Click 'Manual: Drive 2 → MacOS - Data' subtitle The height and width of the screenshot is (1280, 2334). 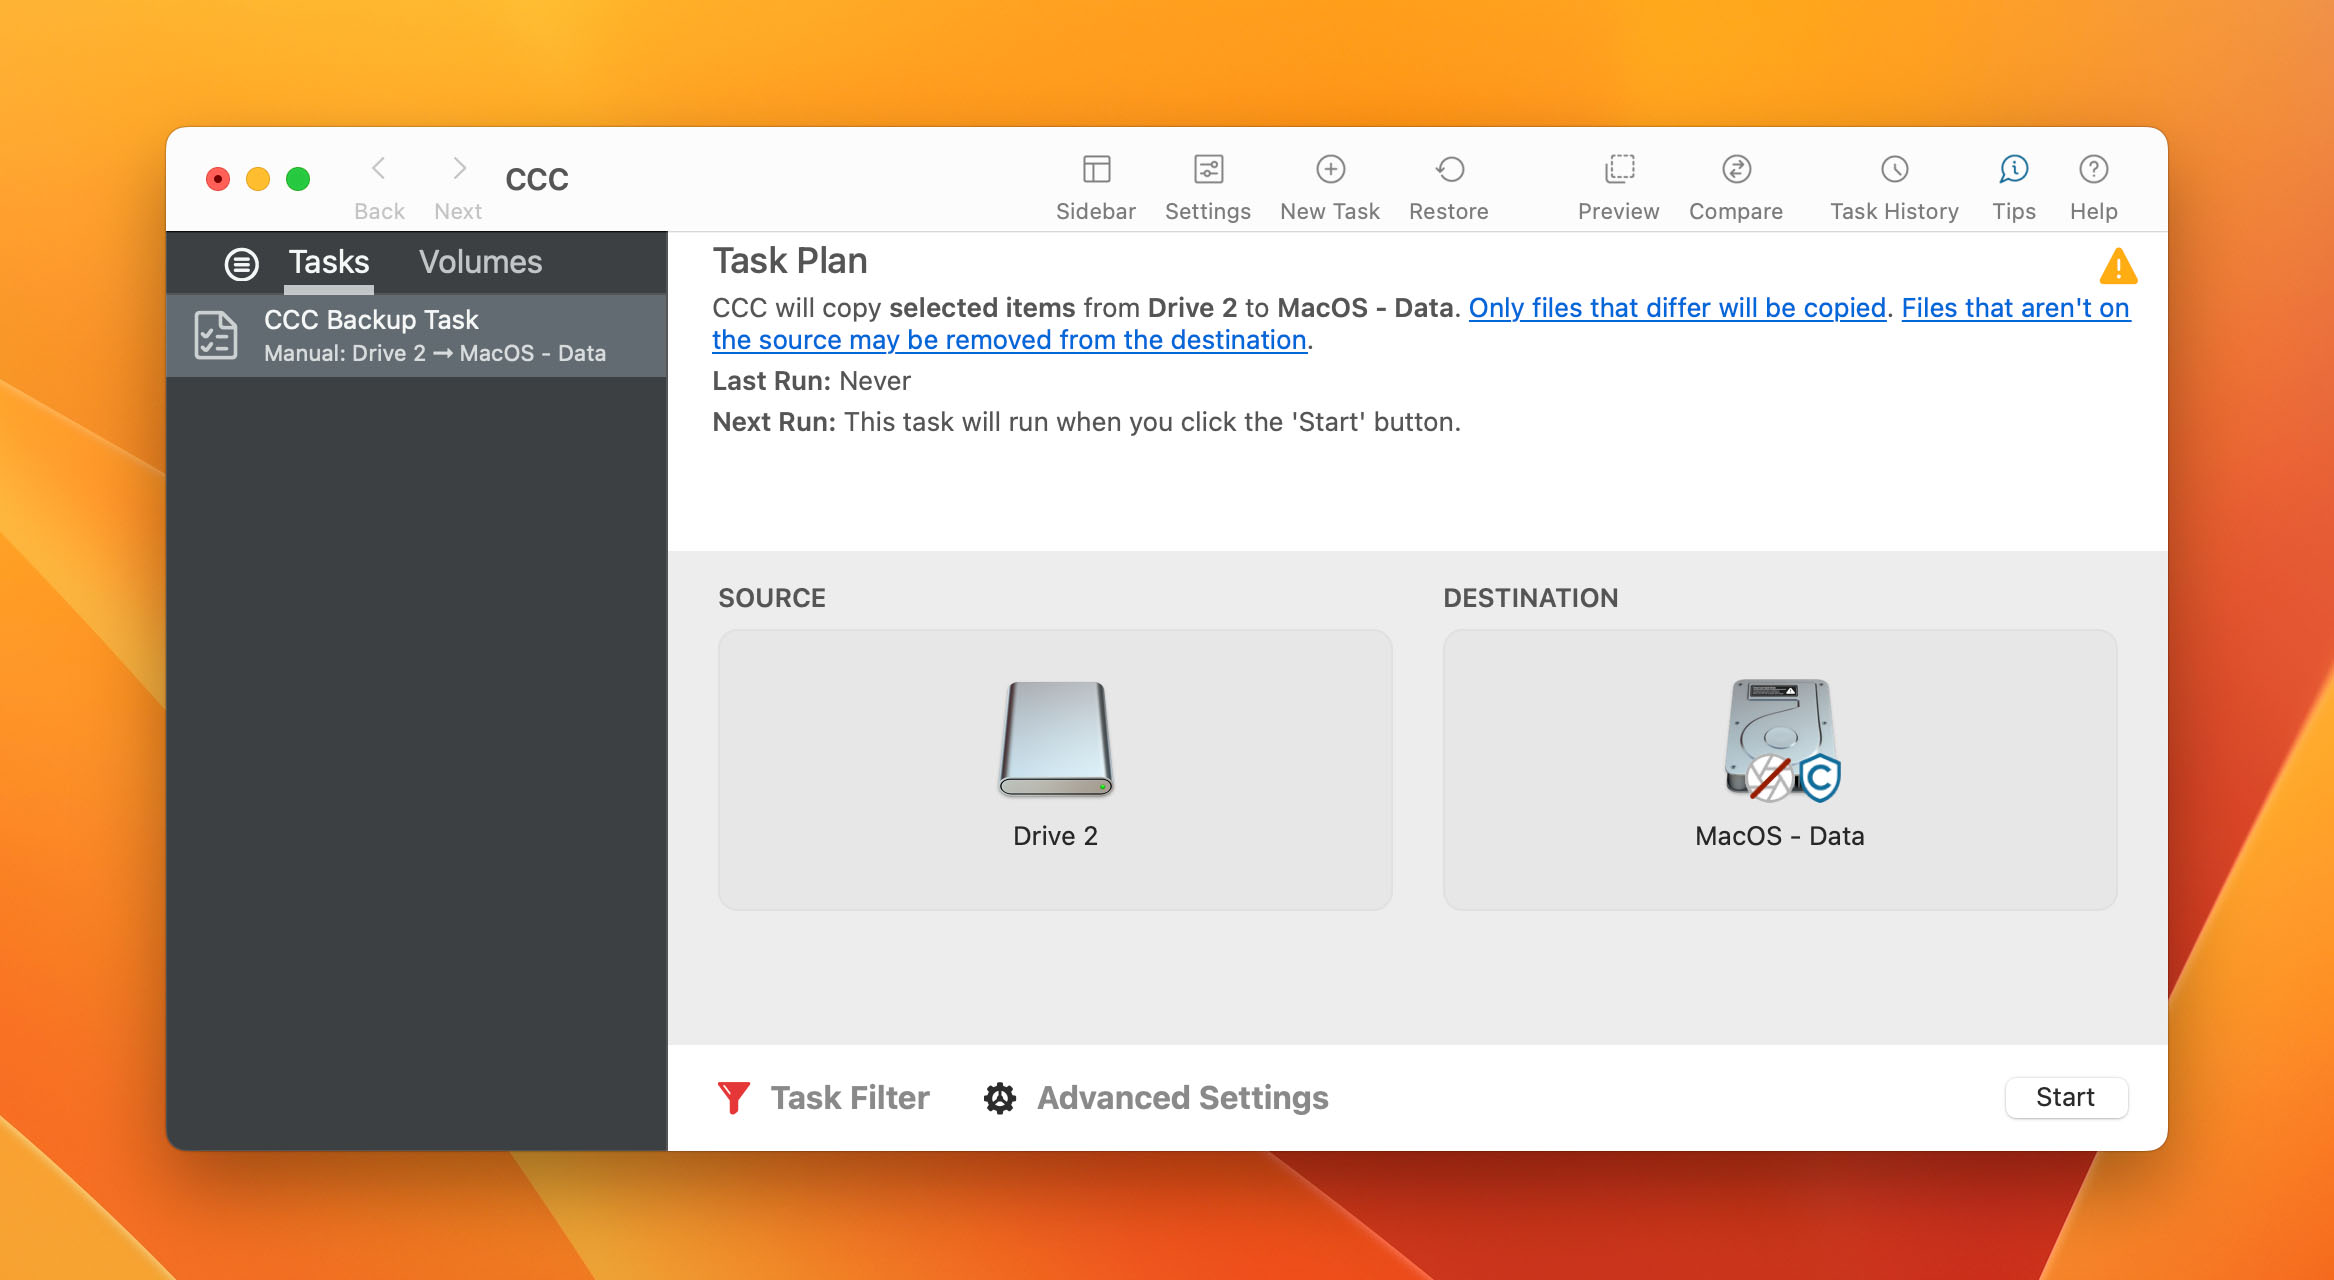pos(435,353)
